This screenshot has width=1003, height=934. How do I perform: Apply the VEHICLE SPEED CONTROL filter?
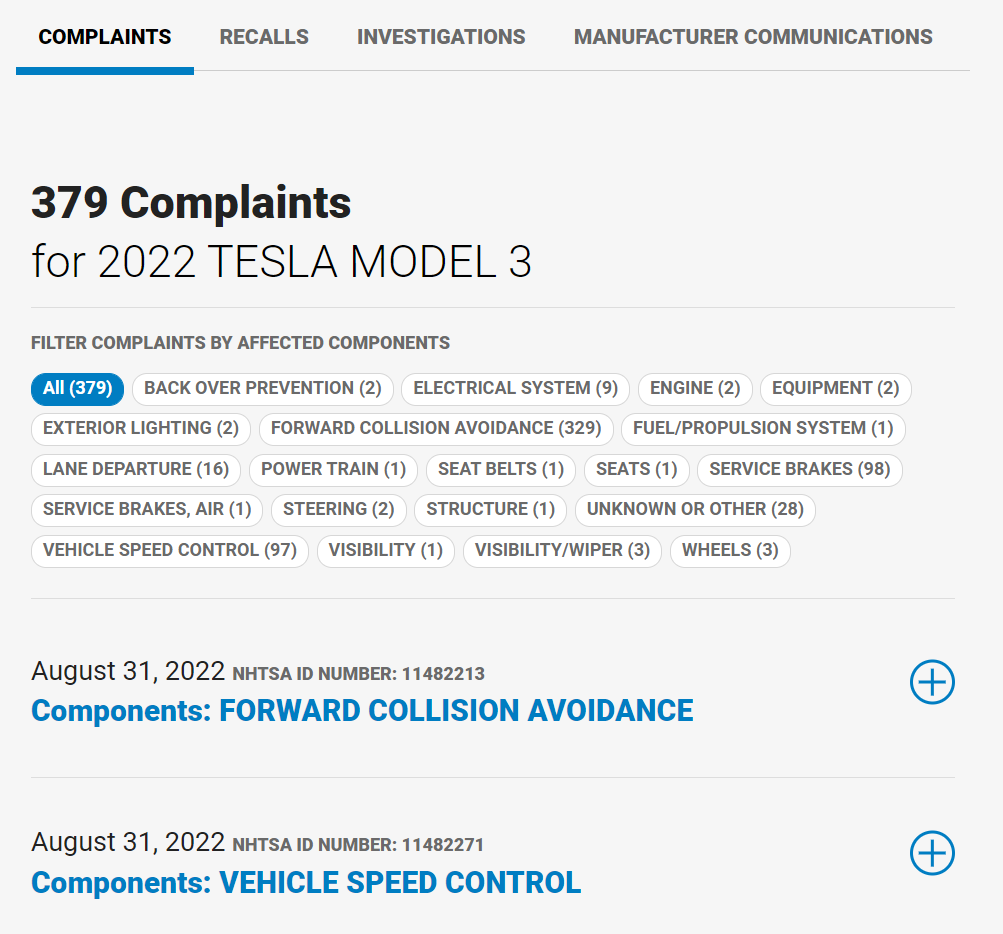[x=168, y=550]
